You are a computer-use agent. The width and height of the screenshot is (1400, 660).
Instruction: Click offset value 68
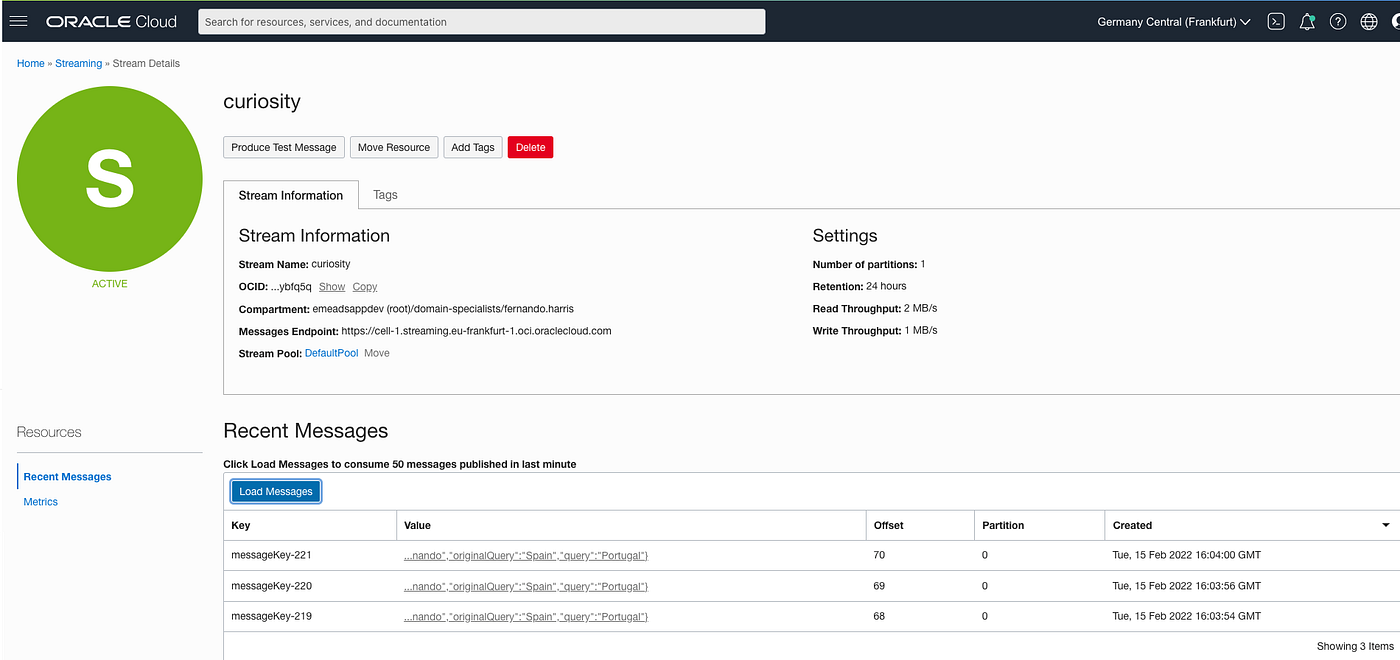pos(879,617)
